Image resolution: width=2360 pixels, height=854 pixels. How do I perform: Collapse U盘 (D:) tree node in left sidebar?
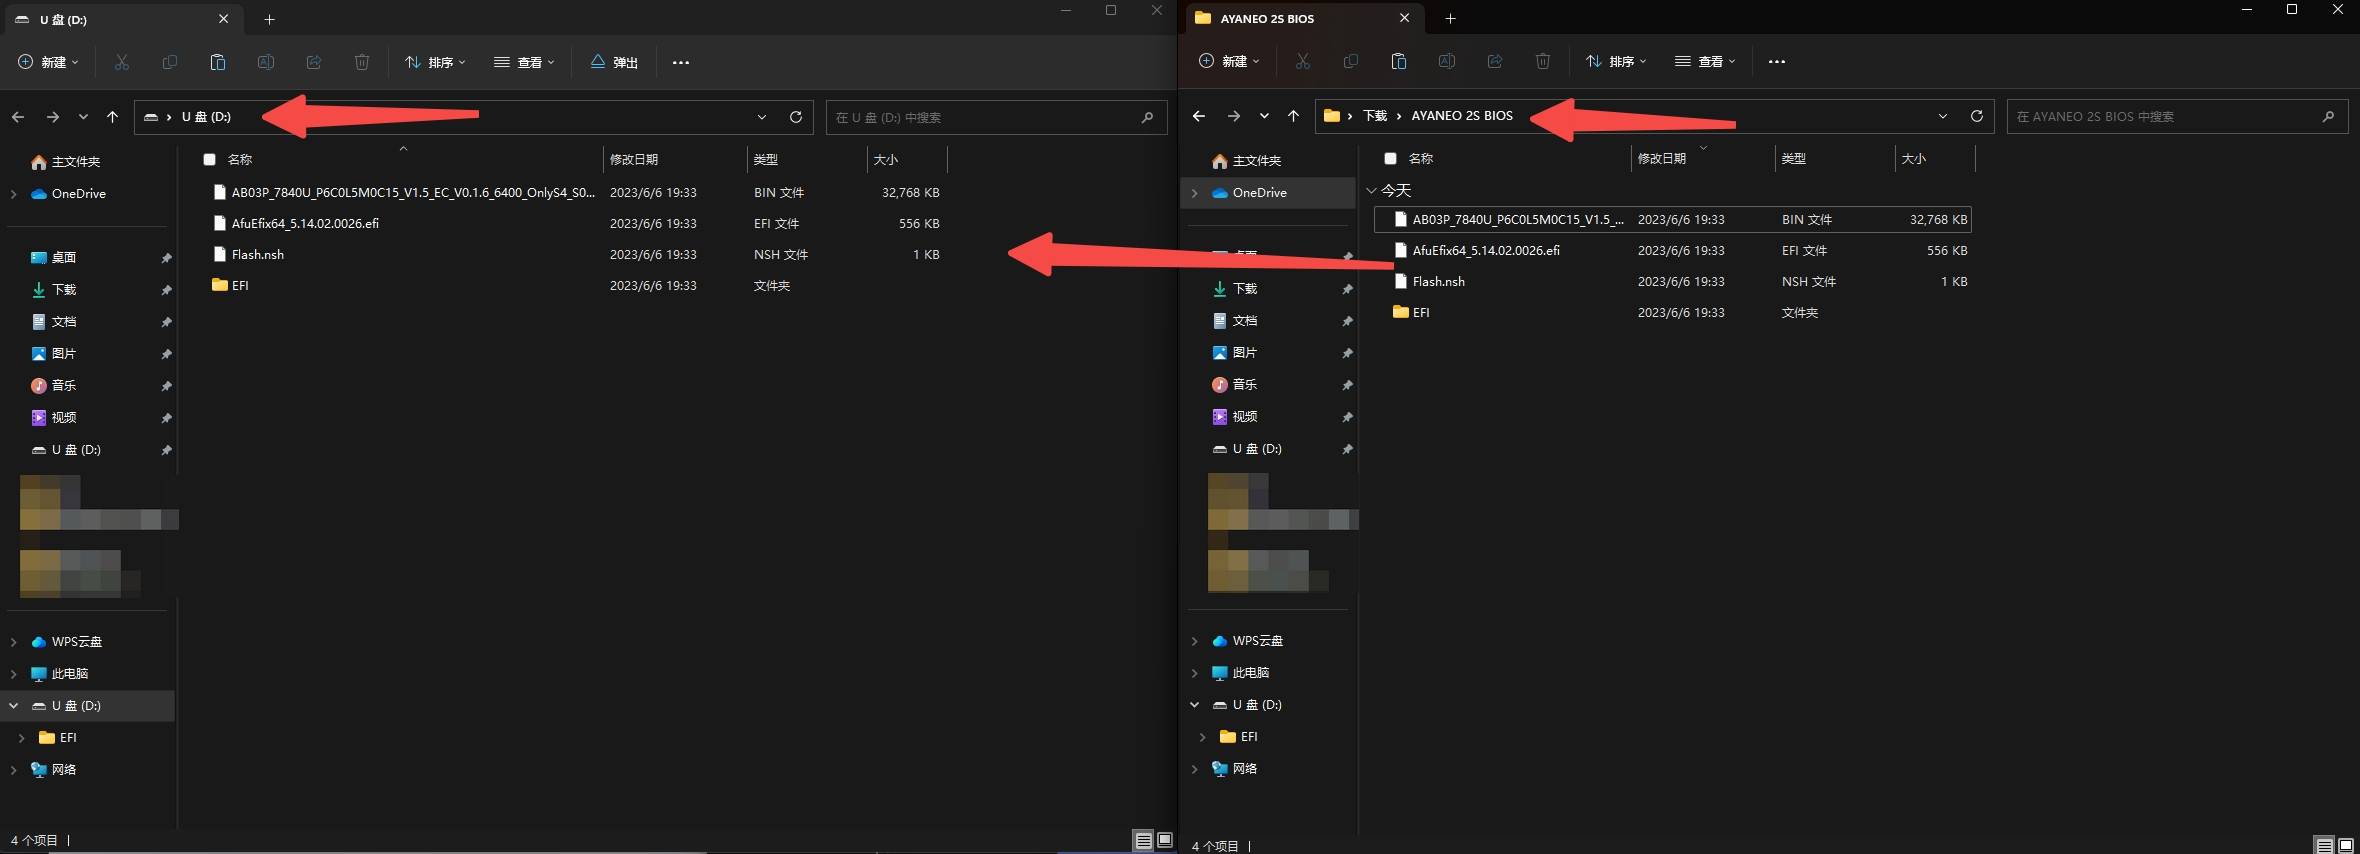coord(14,706)
